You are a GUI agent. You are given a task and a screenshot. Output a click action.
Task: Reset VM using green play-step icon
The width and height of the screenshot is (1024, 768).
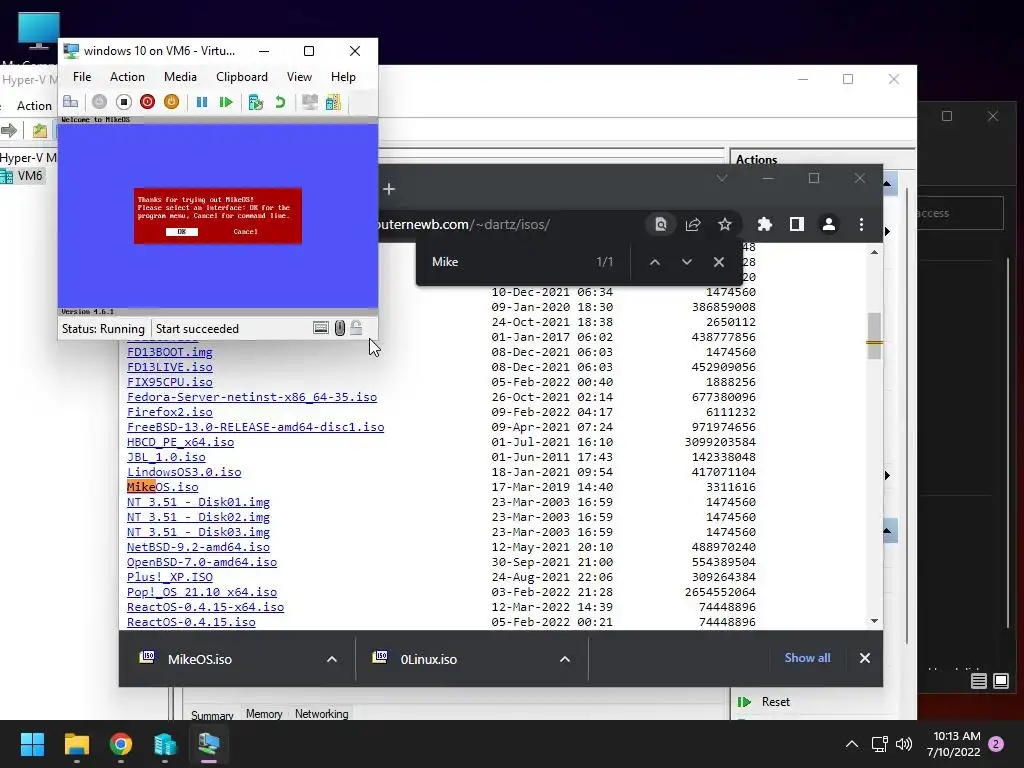pyautogui.click(x=226, y=102)
